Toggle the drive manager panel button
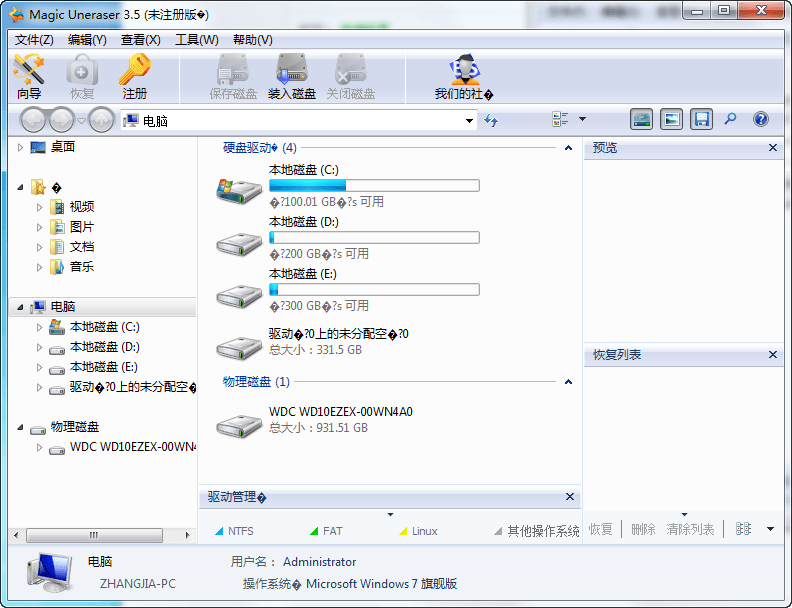Image resolution: width=792 pixels, height=608 pixels. [x=641, y=120]
